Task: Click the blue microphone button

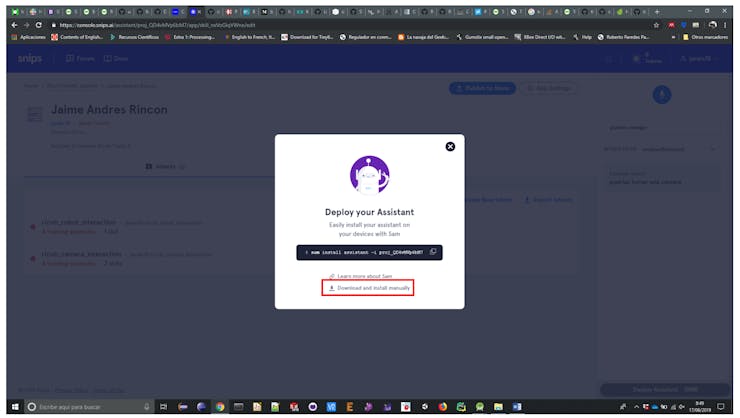Action: 662,95
